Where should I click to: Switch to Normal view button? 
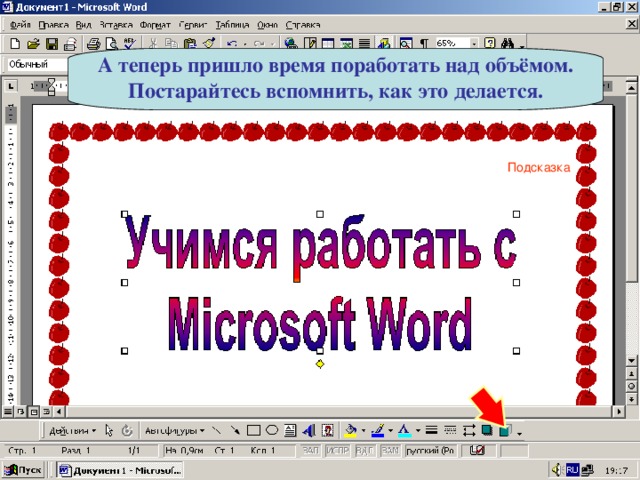pos(7,411)
